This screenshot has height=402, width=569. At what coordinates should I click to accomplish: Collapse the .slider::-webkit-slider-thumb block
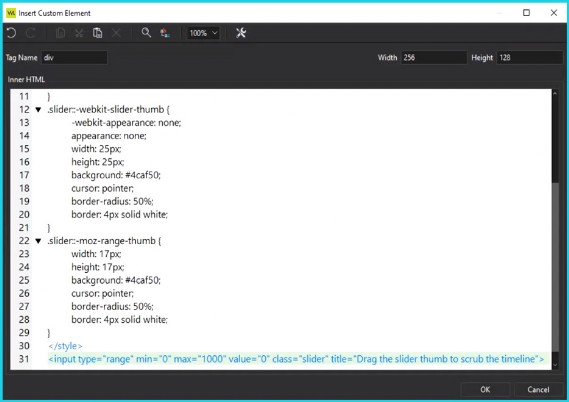(38, 110)
